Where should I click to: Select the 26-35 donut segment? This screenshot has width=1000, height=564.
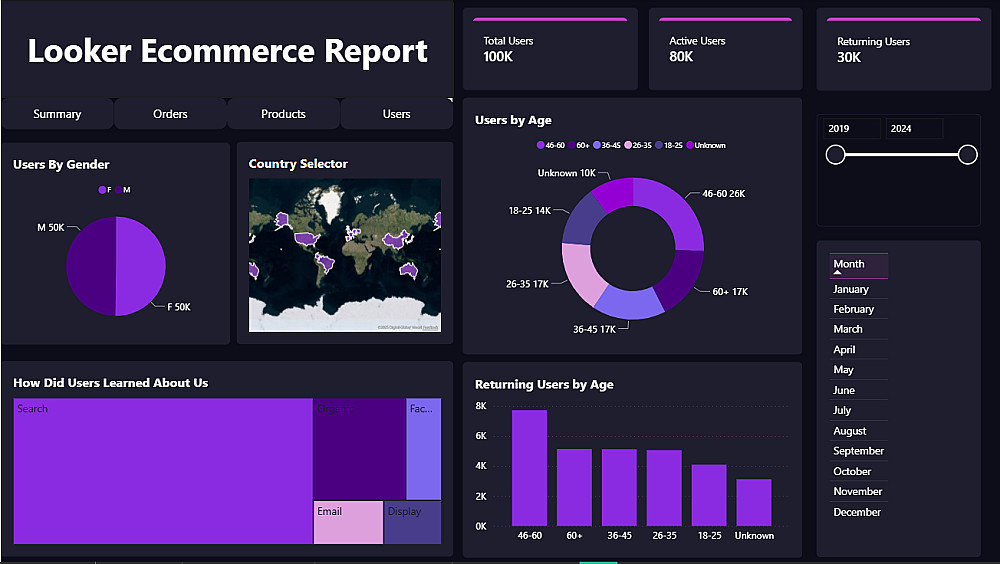(582, 274)
